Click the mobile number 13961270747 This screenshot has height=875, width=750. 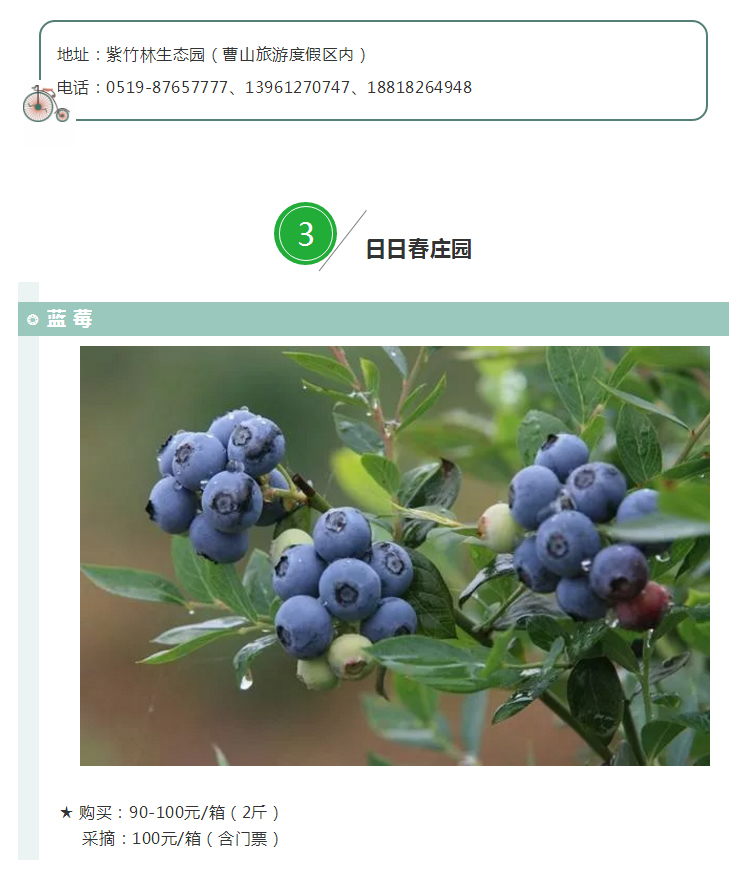(297, 88)
